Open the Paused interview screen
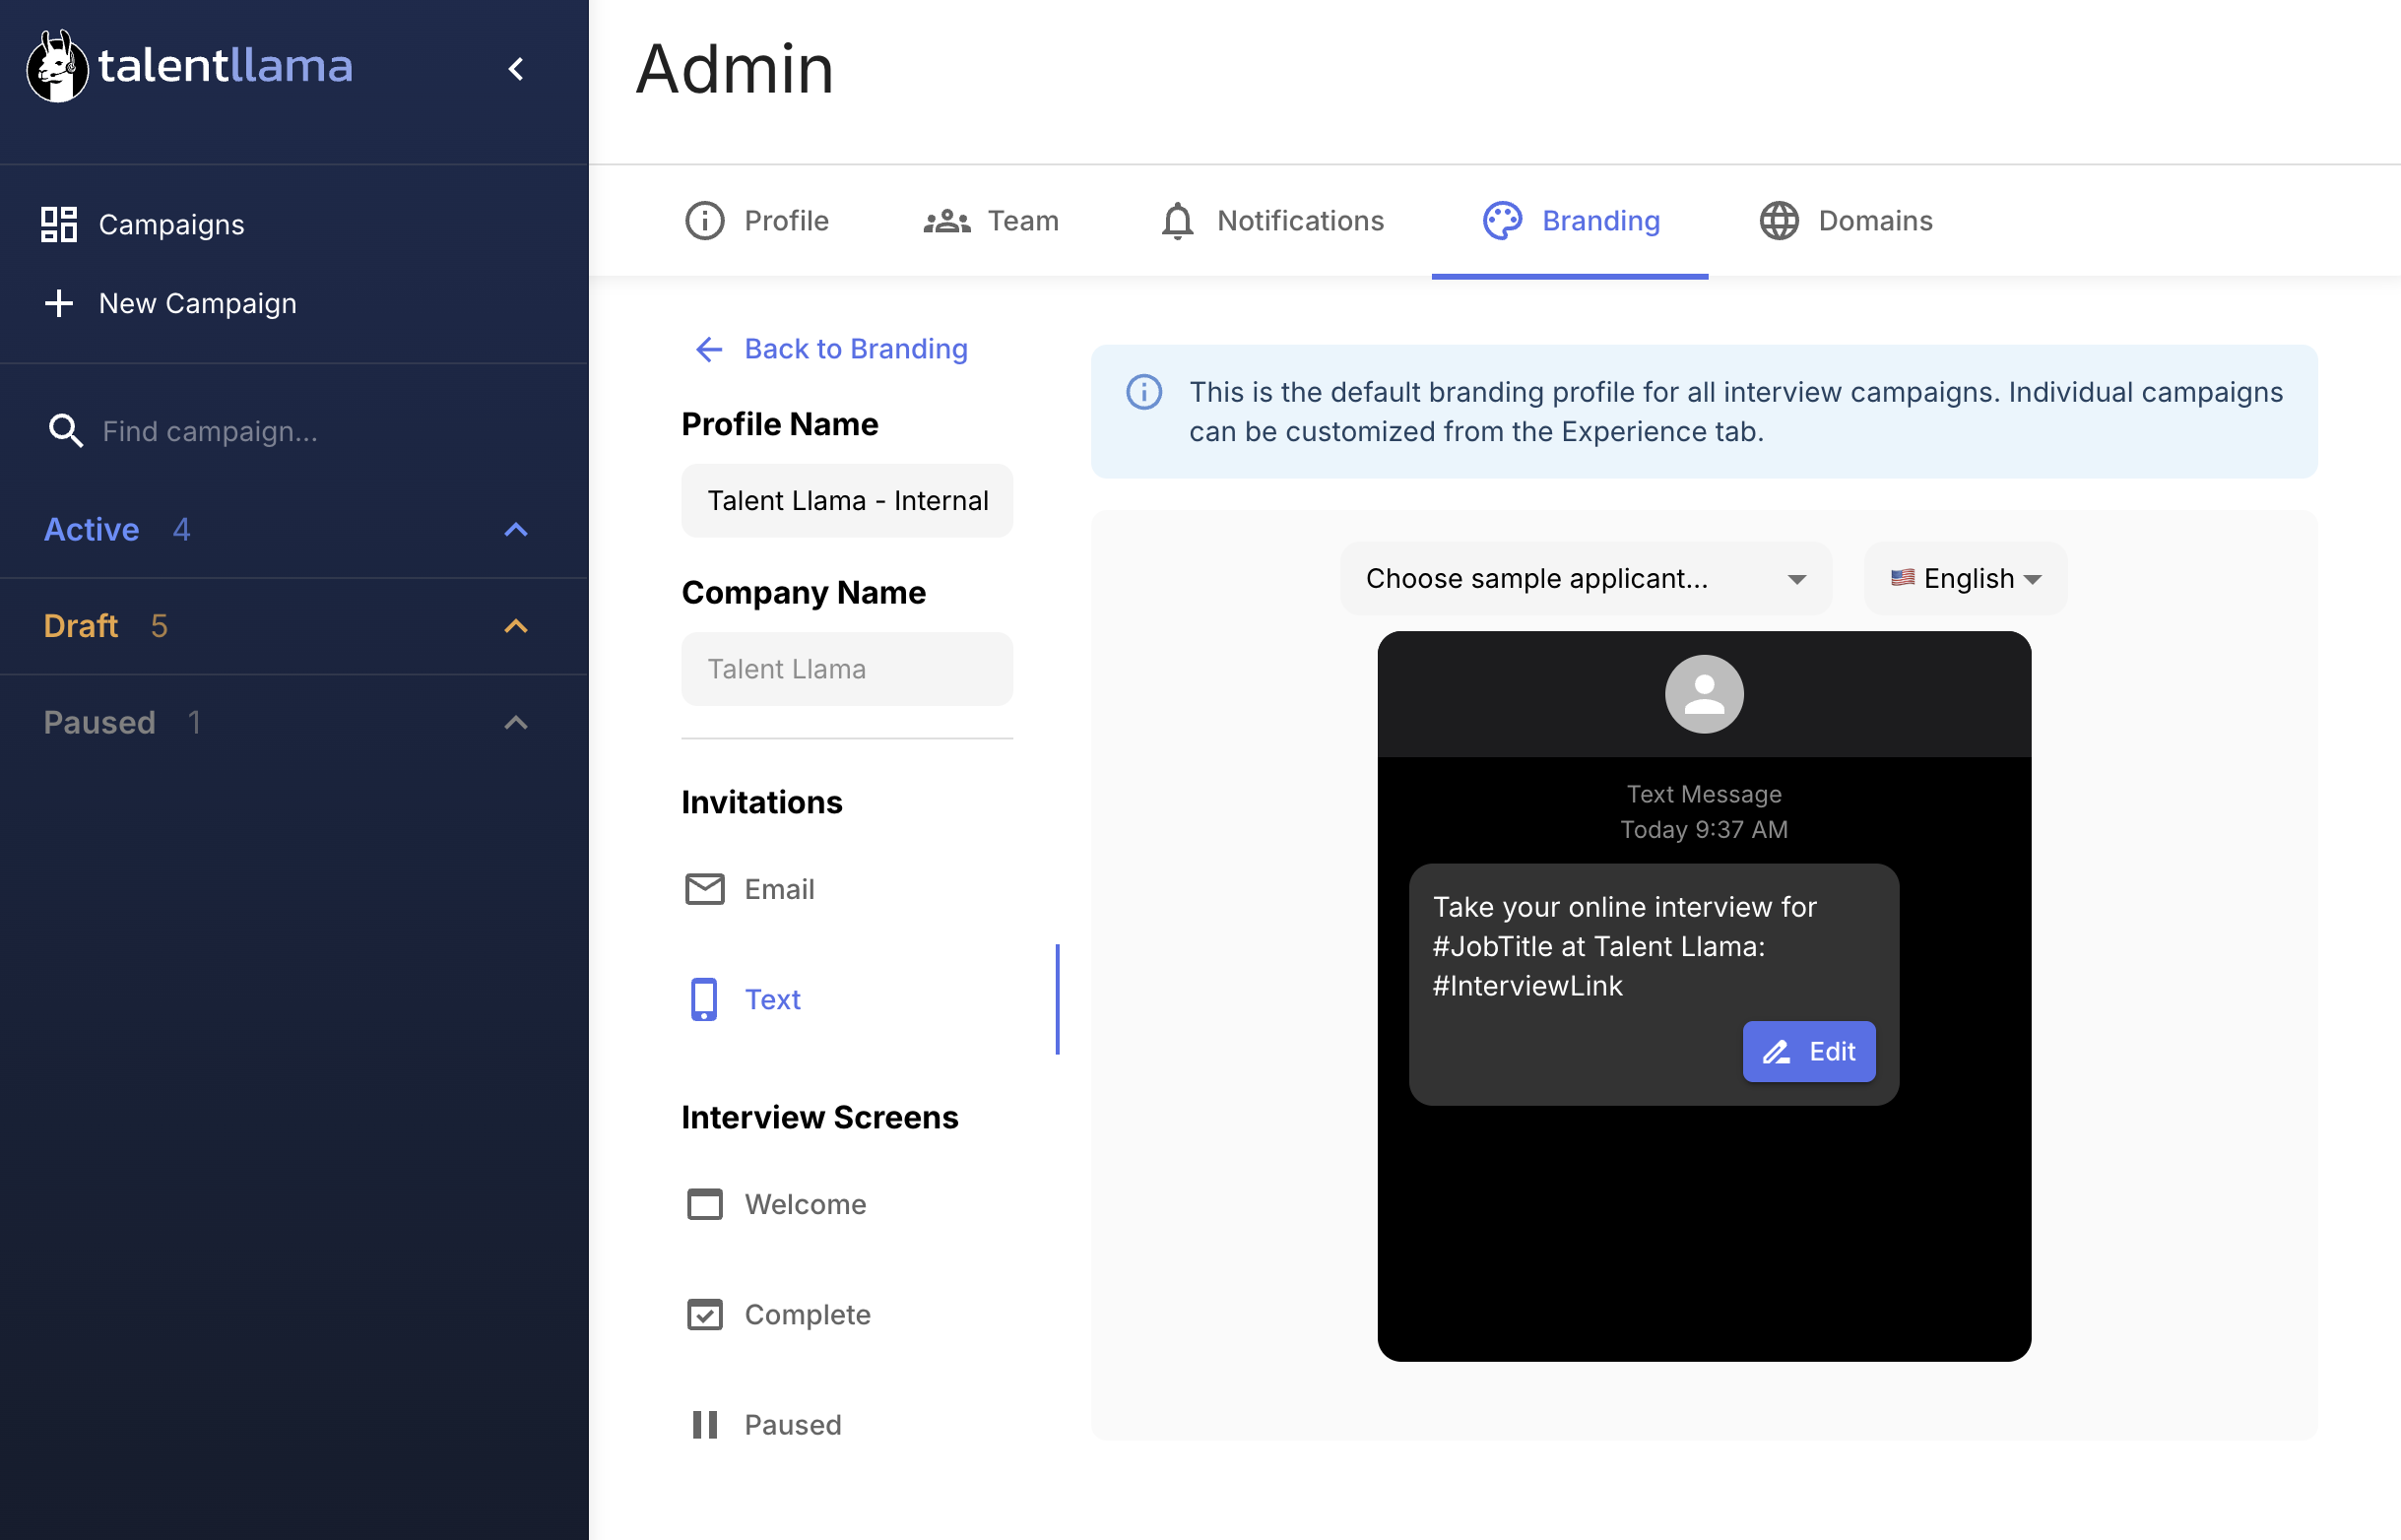This screenshot has height=1540, width=2401. click(791, 1424)
